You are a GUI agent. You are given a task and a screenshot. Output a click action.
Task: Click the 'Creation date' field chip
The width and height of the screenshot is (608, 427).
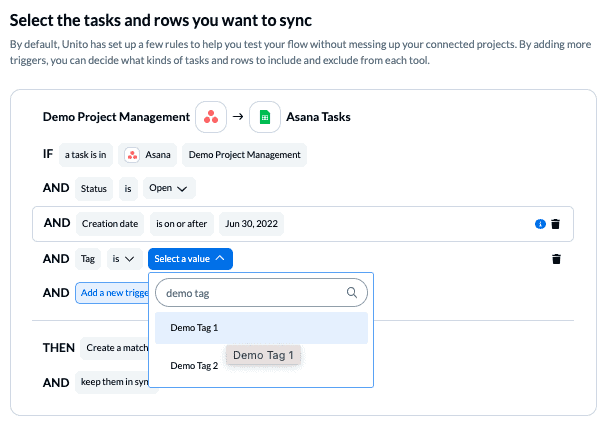click(110, 224)
